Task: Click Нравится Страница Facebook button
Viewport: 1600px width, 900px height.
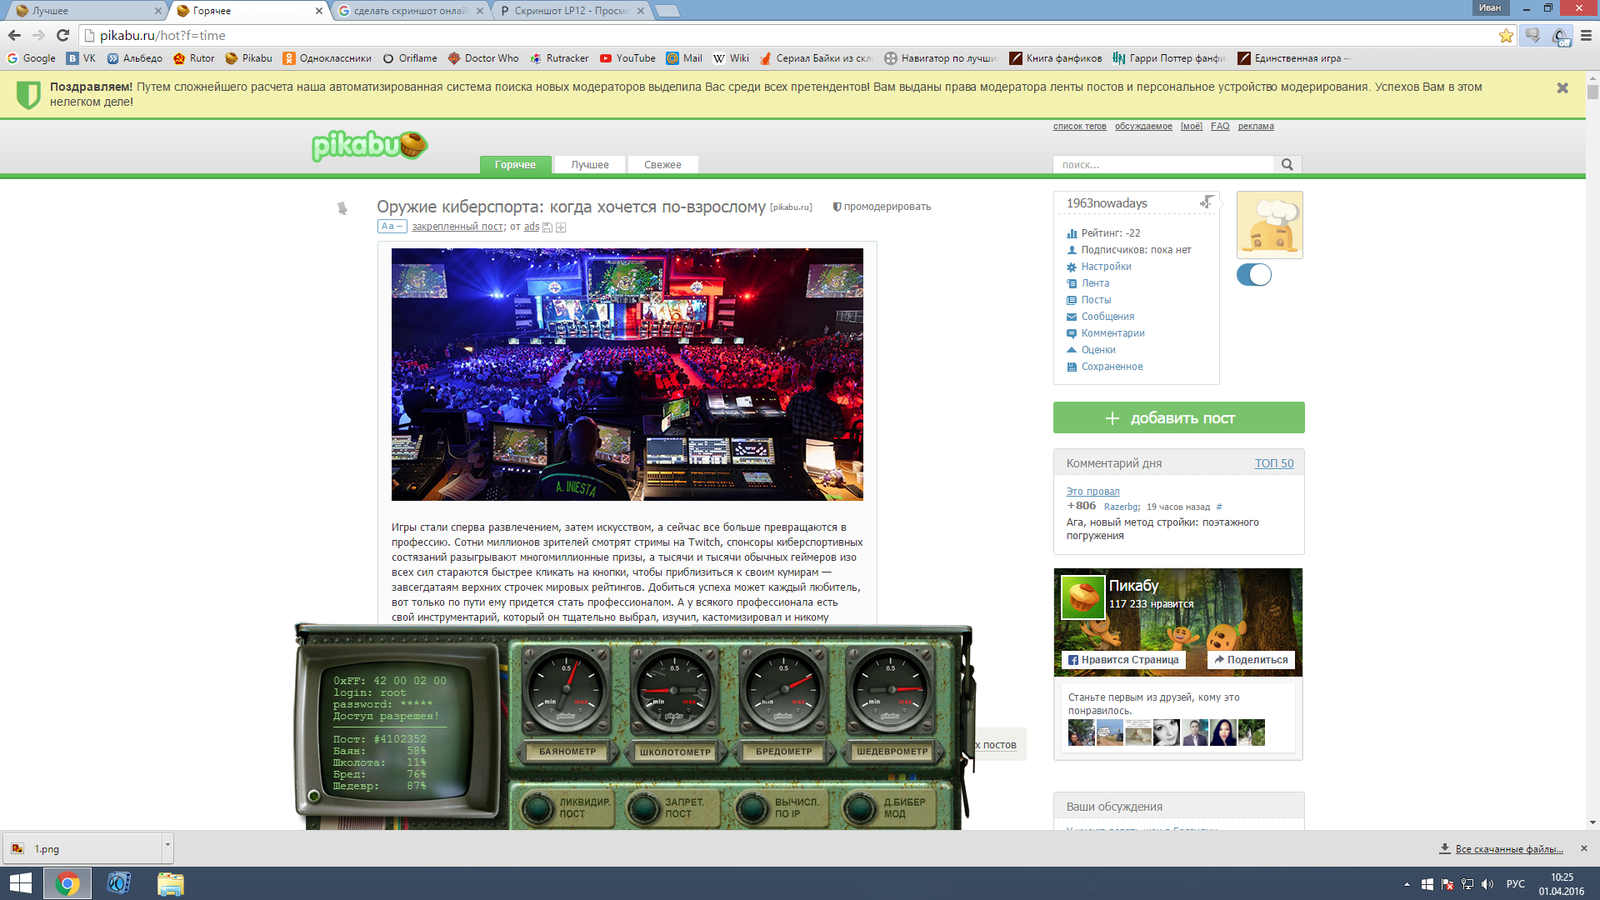Action: 1124,660
